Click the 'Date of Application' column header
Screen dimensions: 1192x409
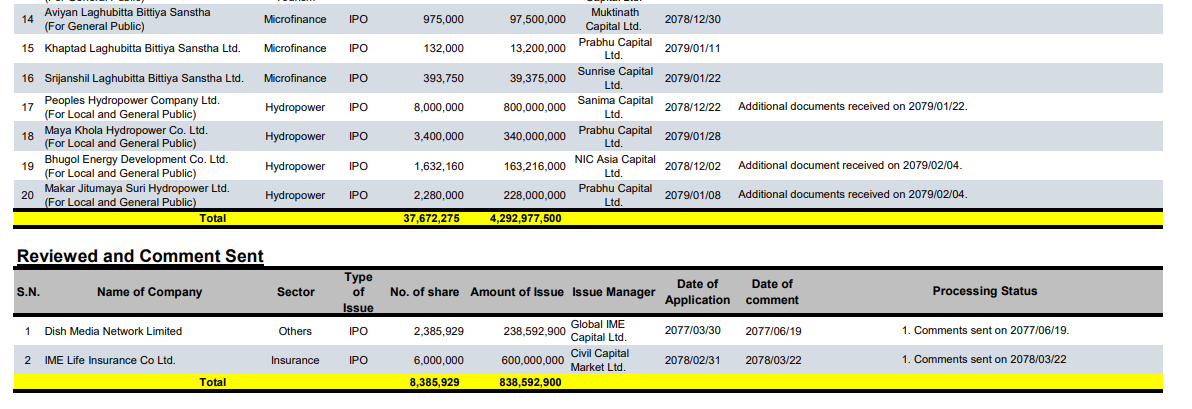697,292
